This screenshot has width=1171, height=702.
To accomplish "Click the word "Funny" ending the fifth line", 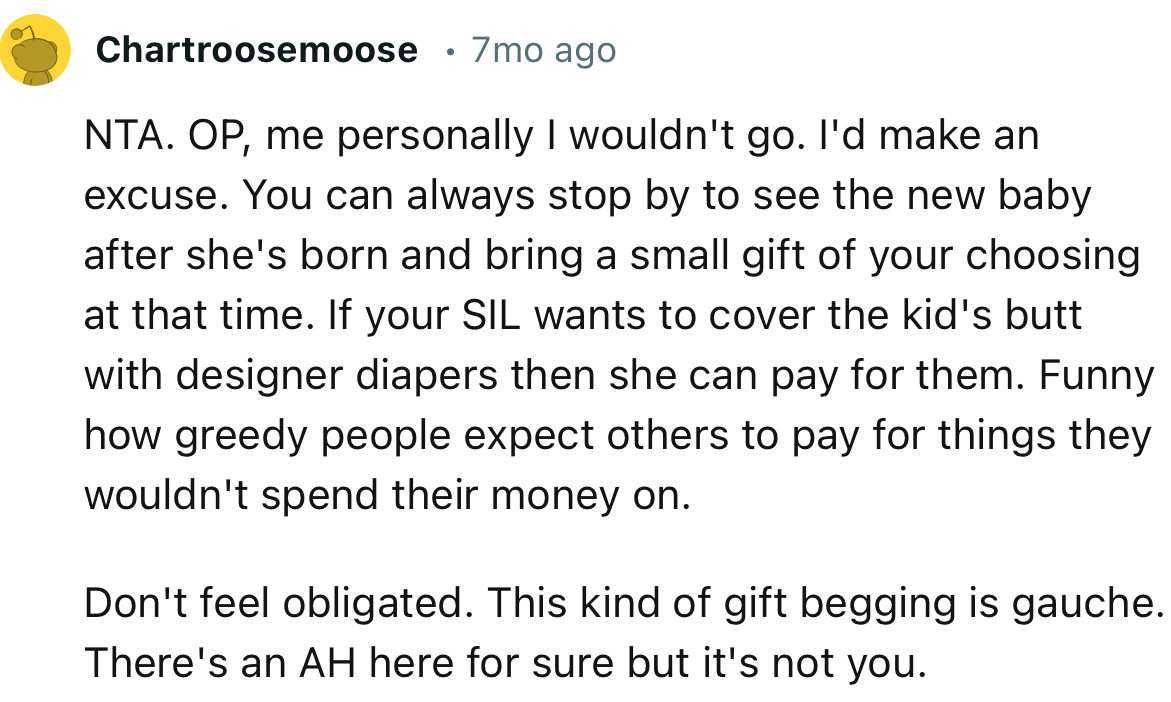I will pos(1097,376).
